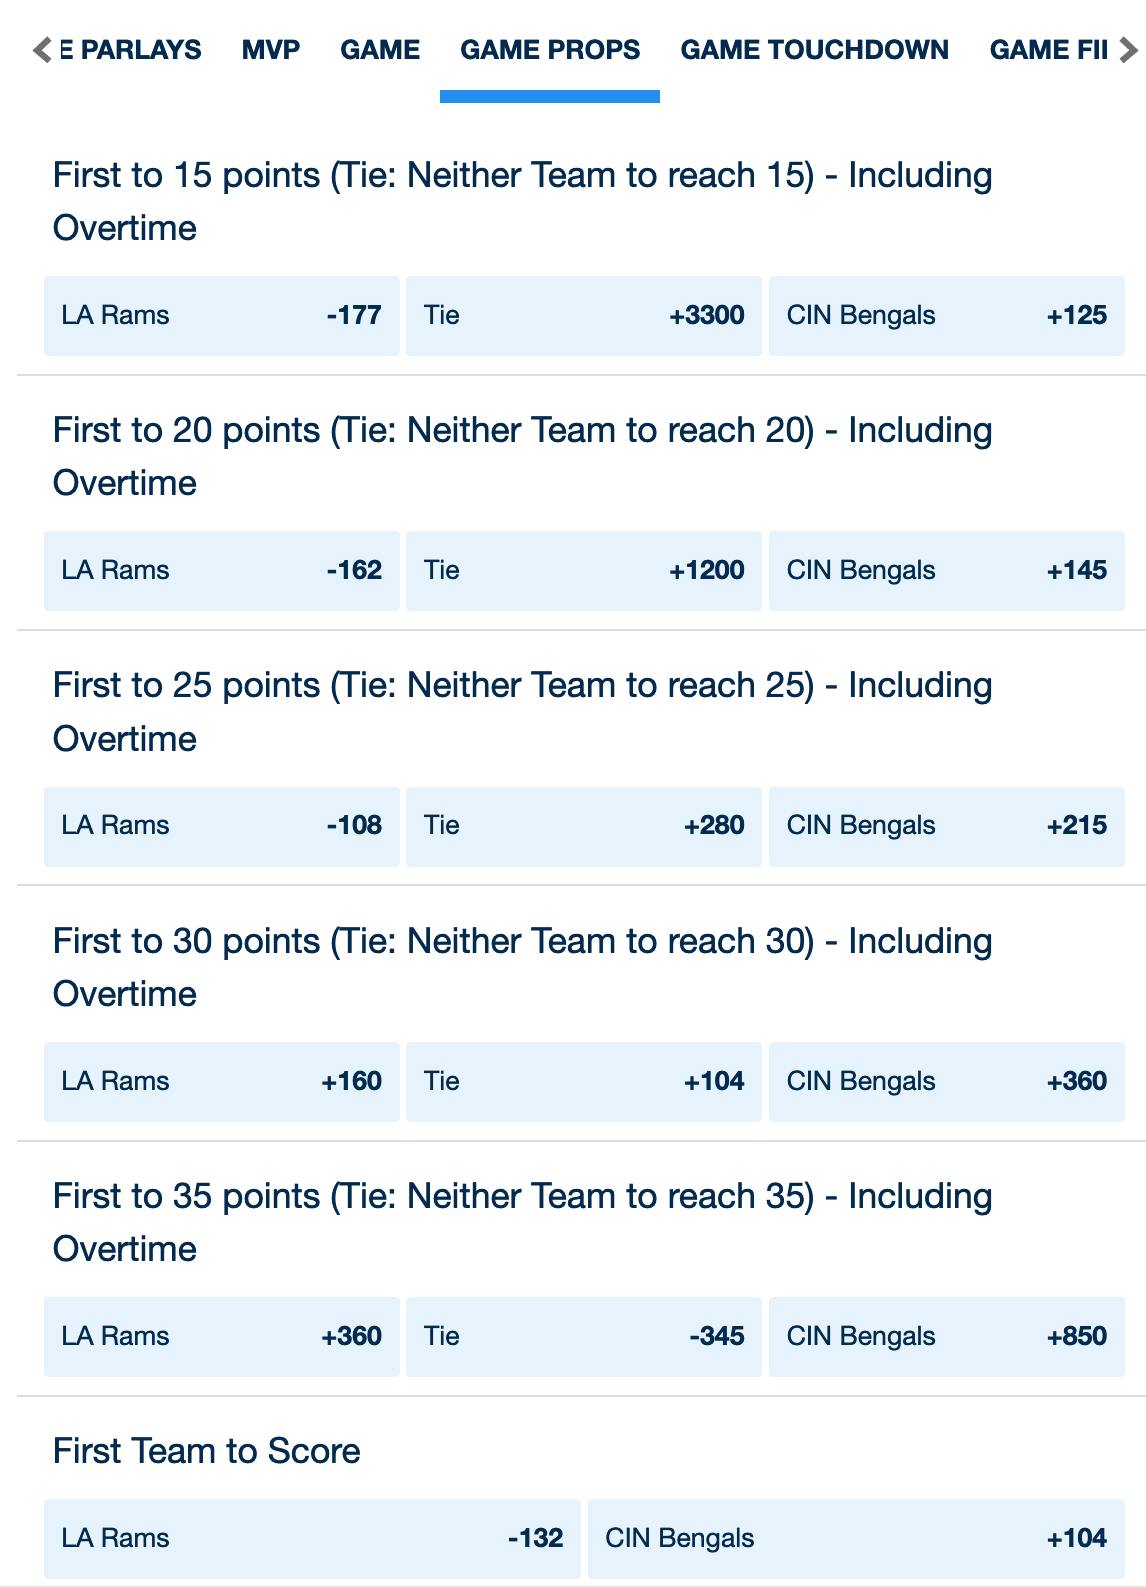Open the MVP tab

tap(271, 50)
